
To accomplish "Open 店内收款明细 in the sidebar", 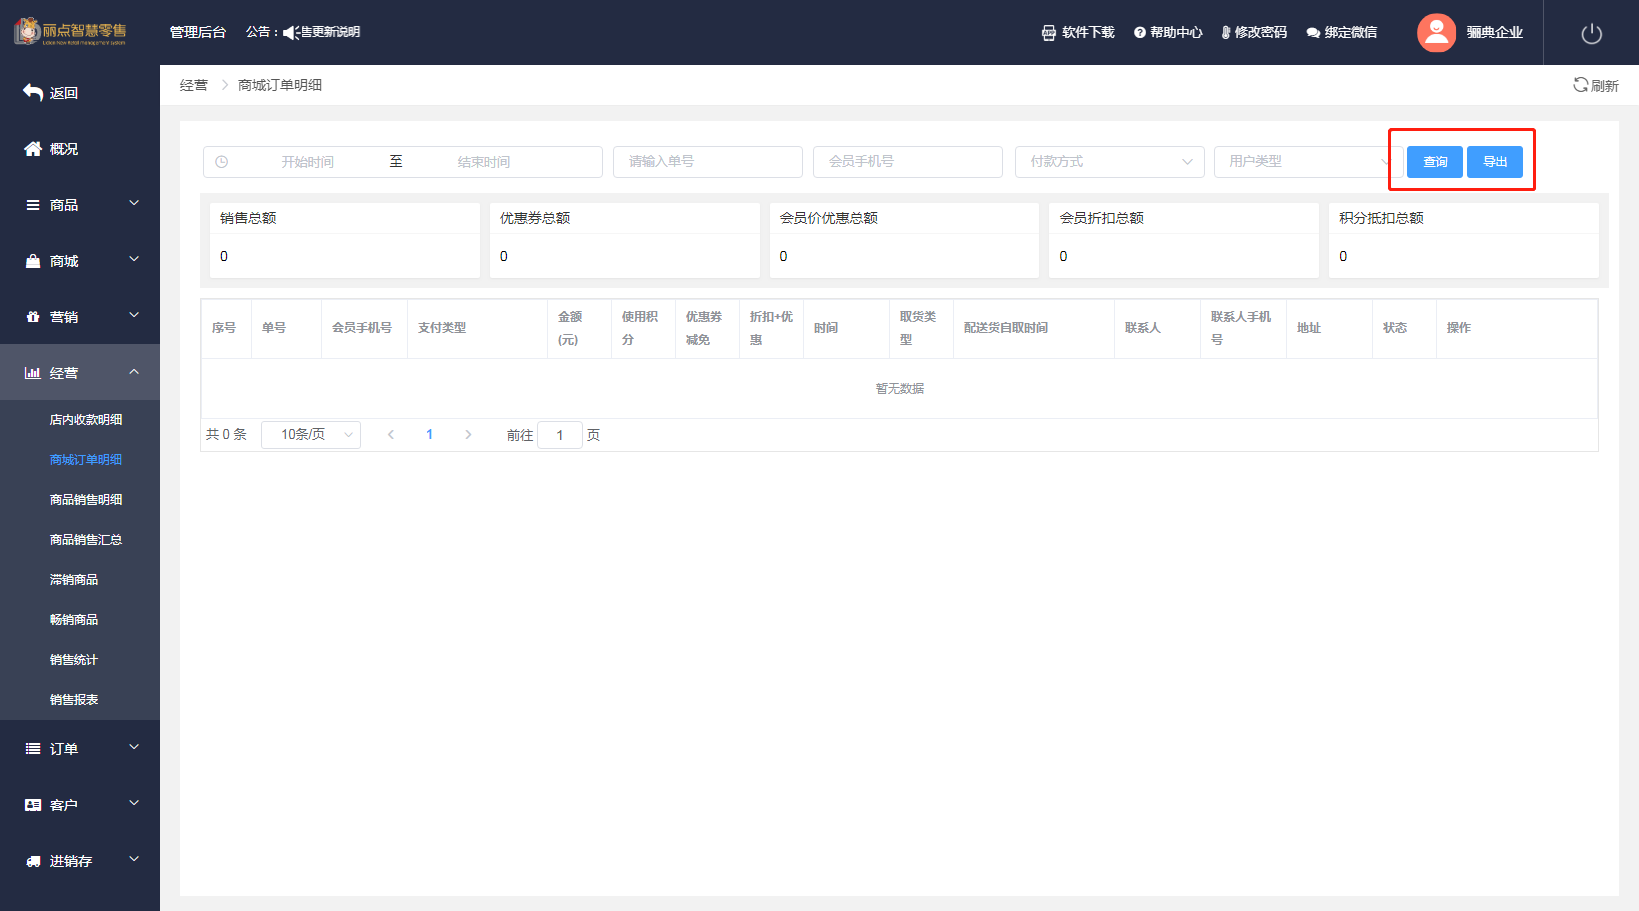I will [x=86, y=420].
